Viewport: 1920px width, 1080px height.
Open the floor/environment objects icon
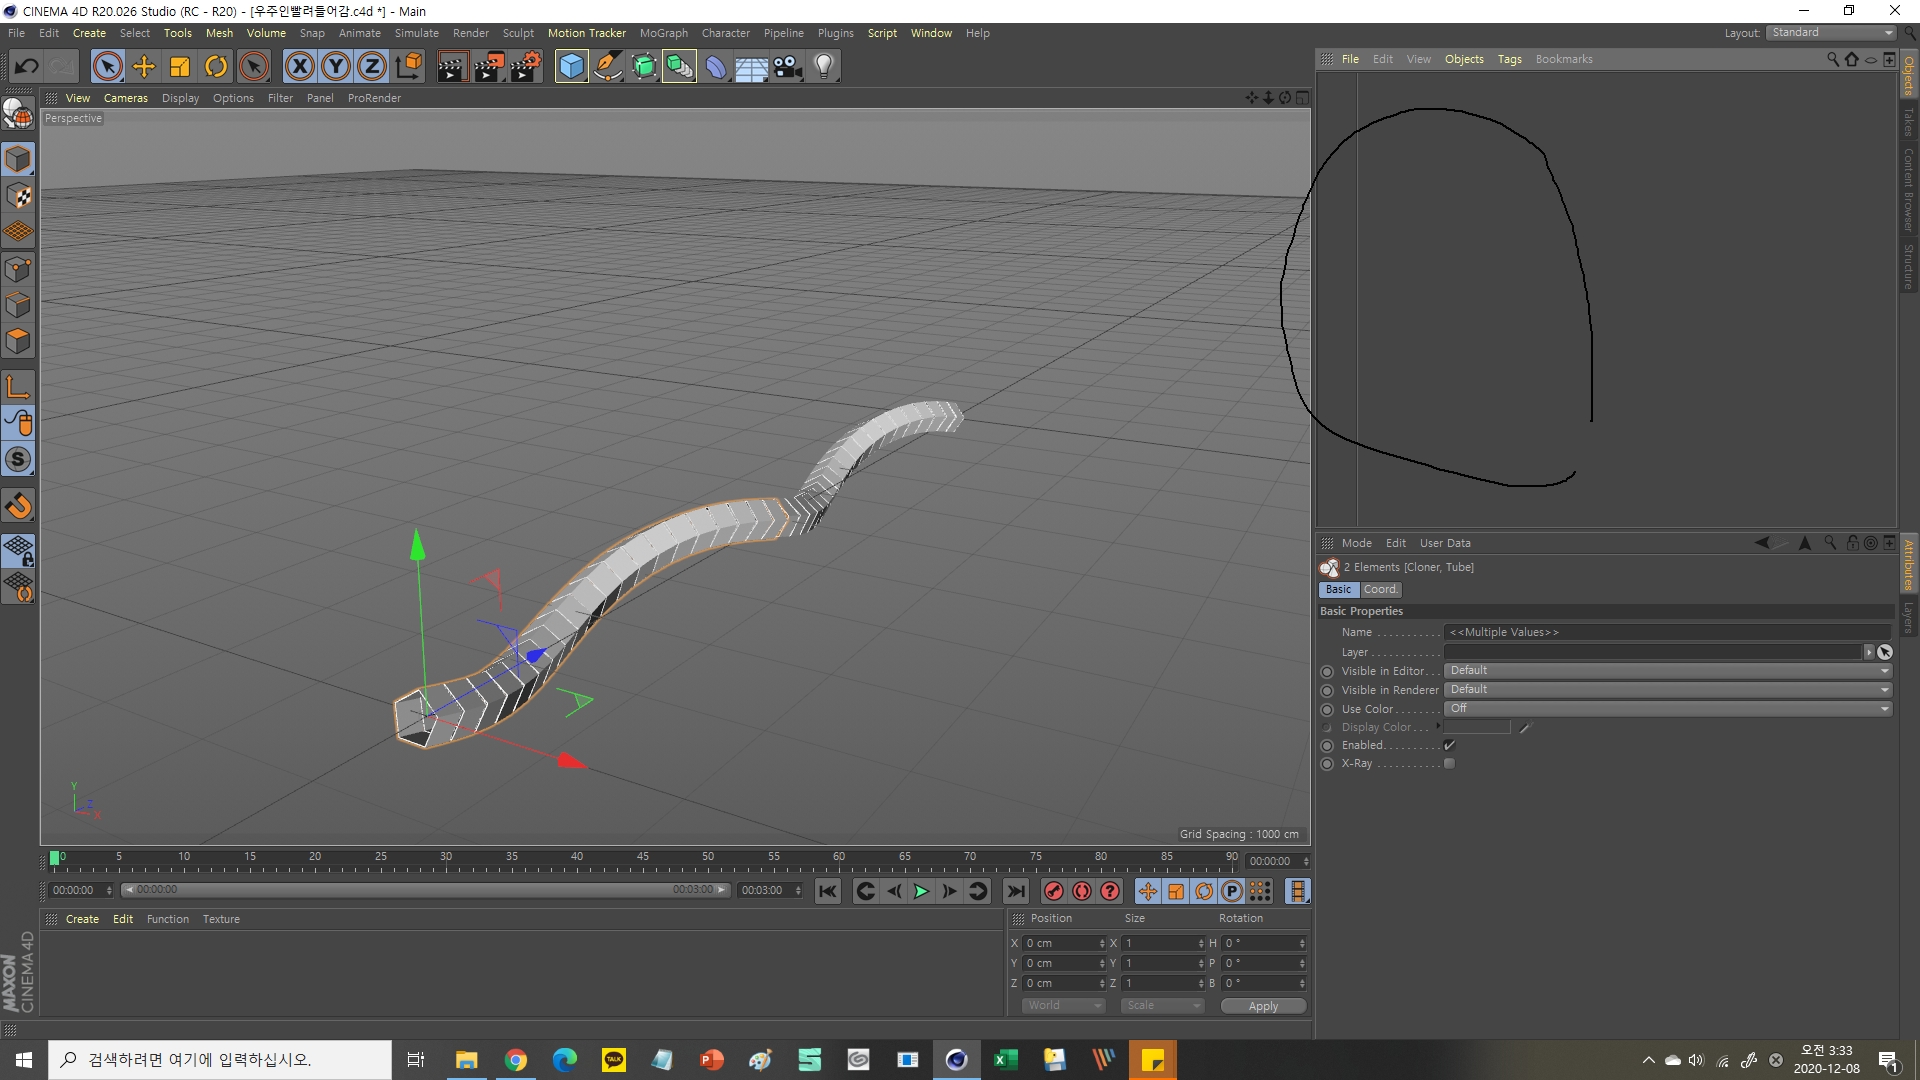[x=751, y=67]
